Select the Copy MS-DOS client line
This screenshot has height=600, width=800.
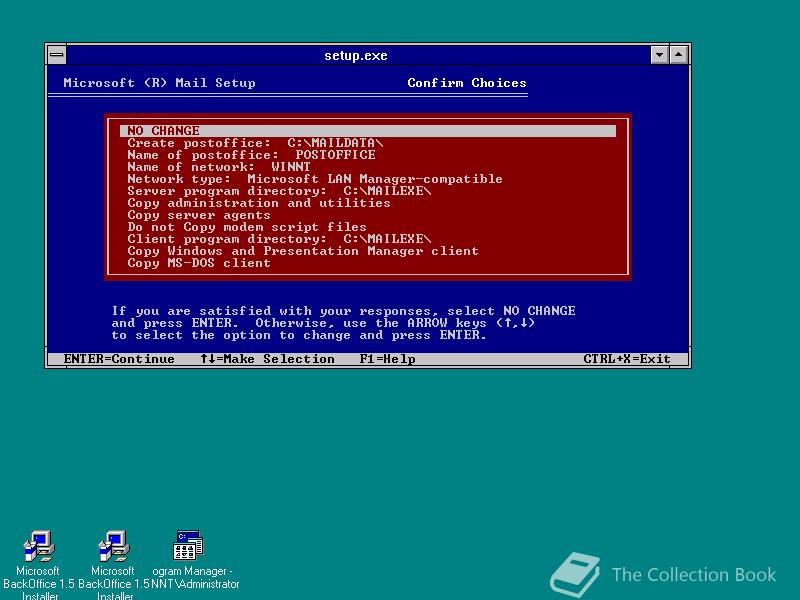pos(198,263)
